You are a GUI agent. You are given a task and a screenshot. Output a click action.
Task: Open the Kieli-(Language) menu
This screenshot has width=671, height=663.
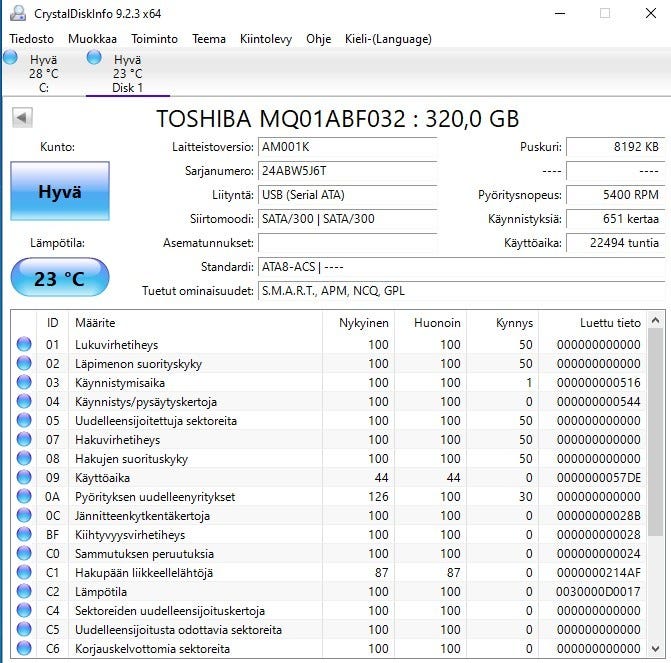tap(389, 39)
